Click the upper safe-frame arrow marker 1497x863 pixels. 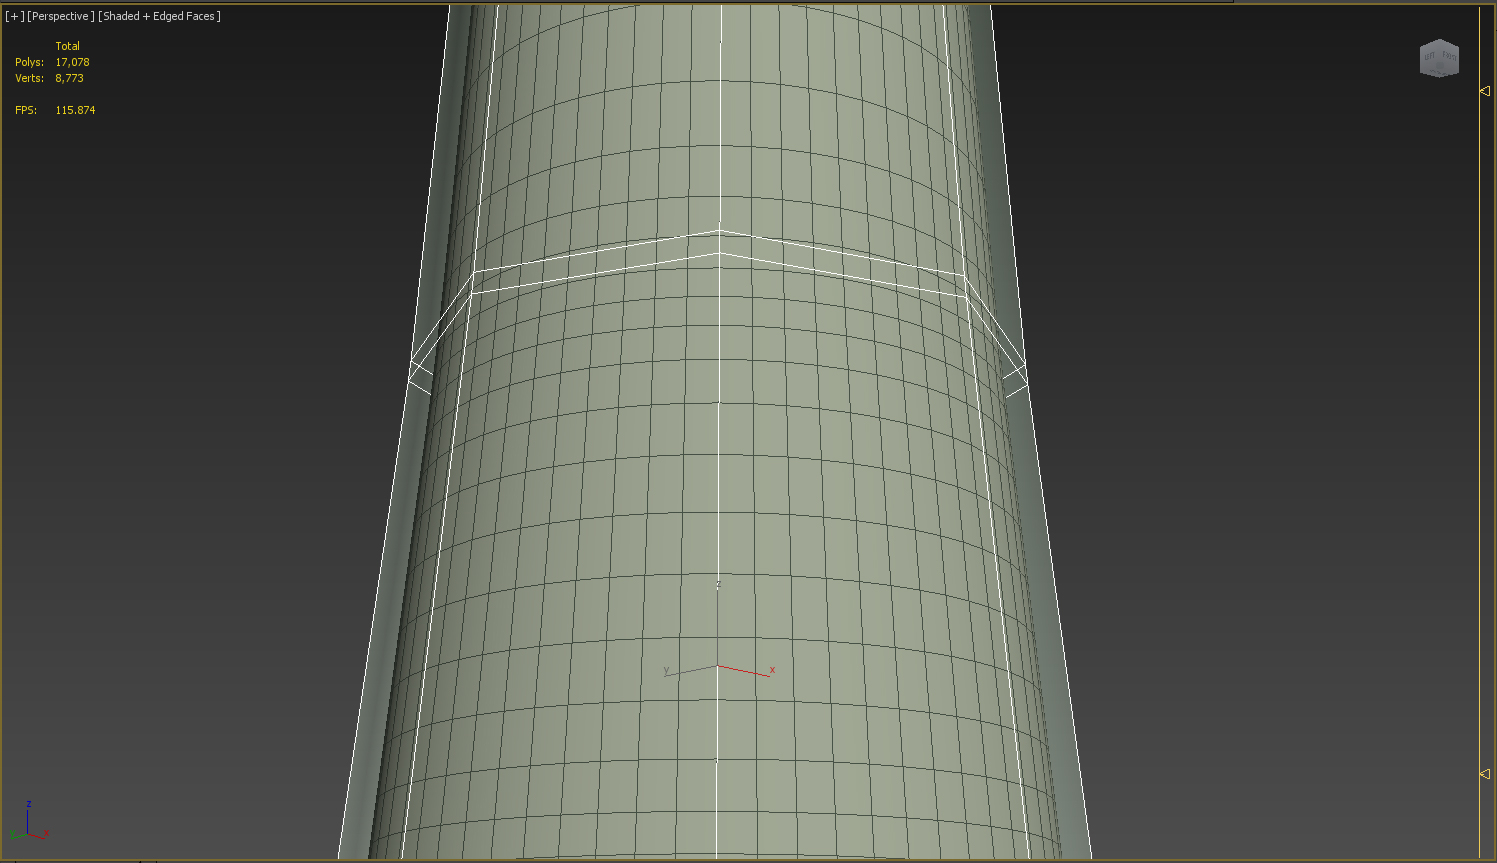coord(1485,91)
